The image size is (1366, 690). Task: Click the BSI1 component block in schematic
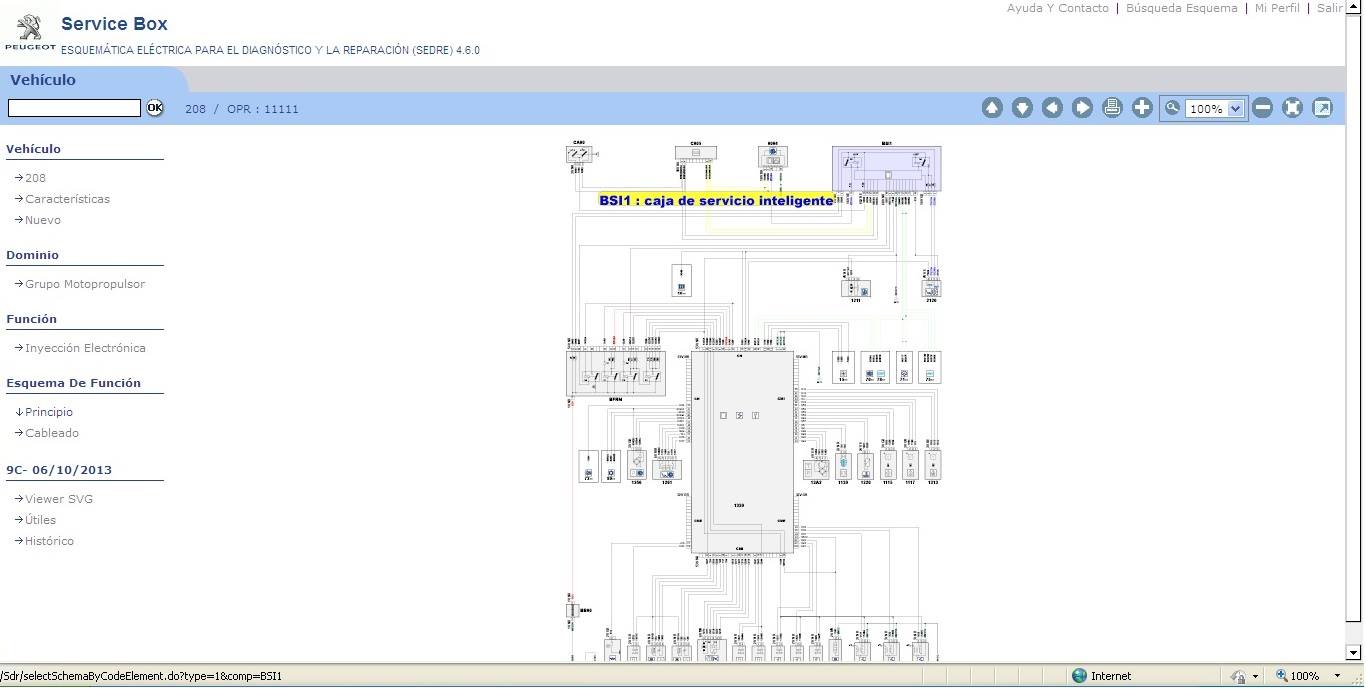(x=886, y=167)
